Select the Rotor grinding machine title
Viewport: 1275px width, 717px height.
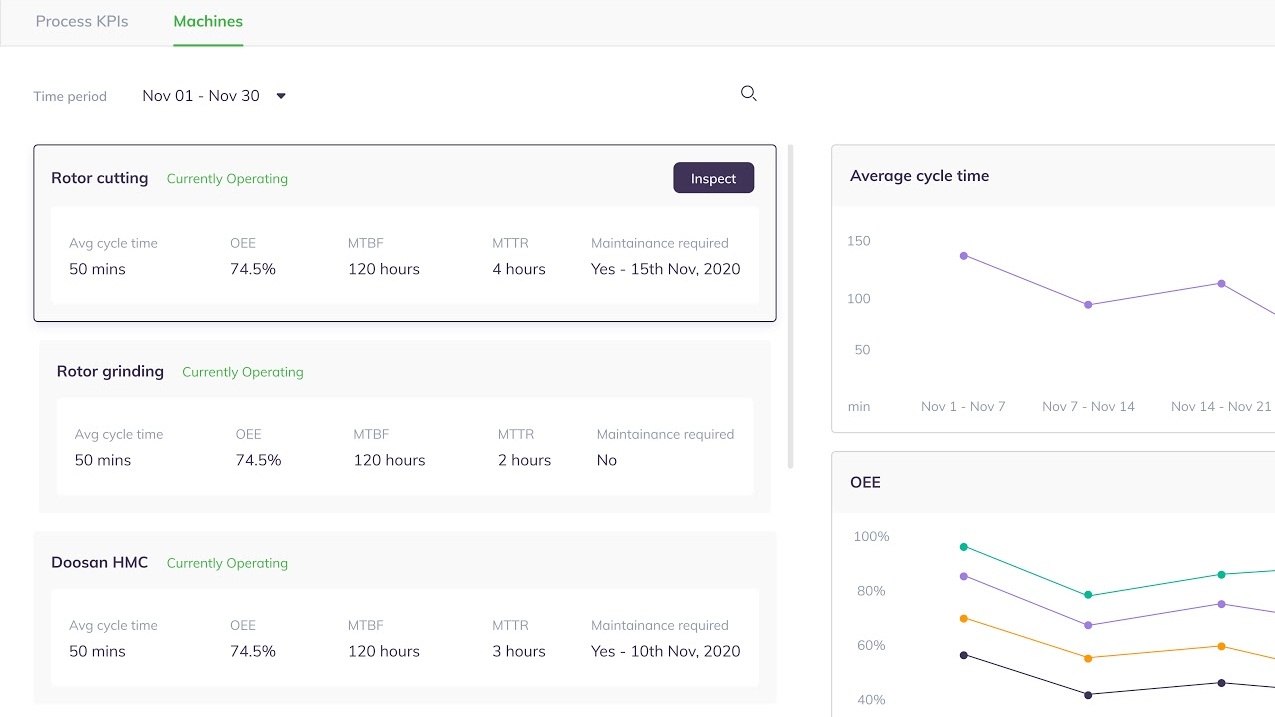tap(110, 371)
